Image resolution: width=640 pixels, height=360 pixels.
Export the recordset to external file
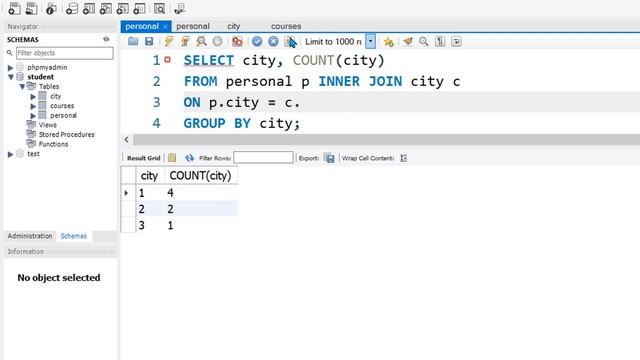[x=329, y=158]
